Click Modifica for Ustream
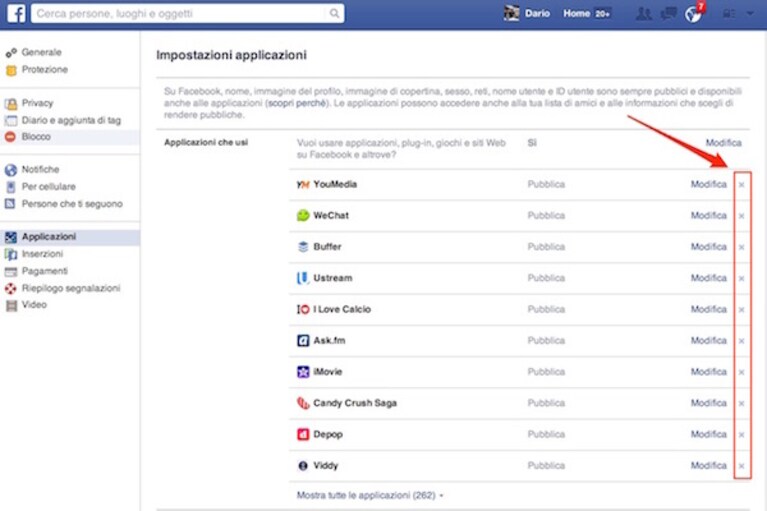 tap(708, 278)
